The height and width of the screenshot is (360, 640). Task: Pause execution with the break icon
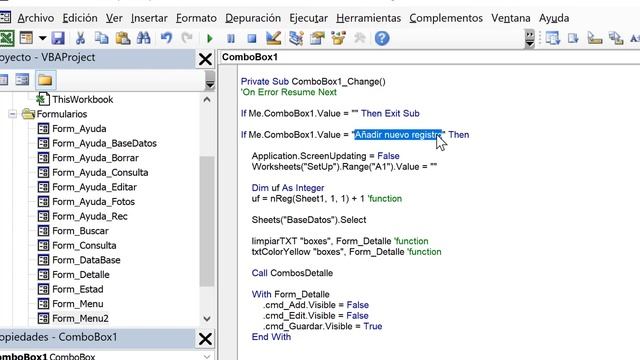tap(231, 38)
